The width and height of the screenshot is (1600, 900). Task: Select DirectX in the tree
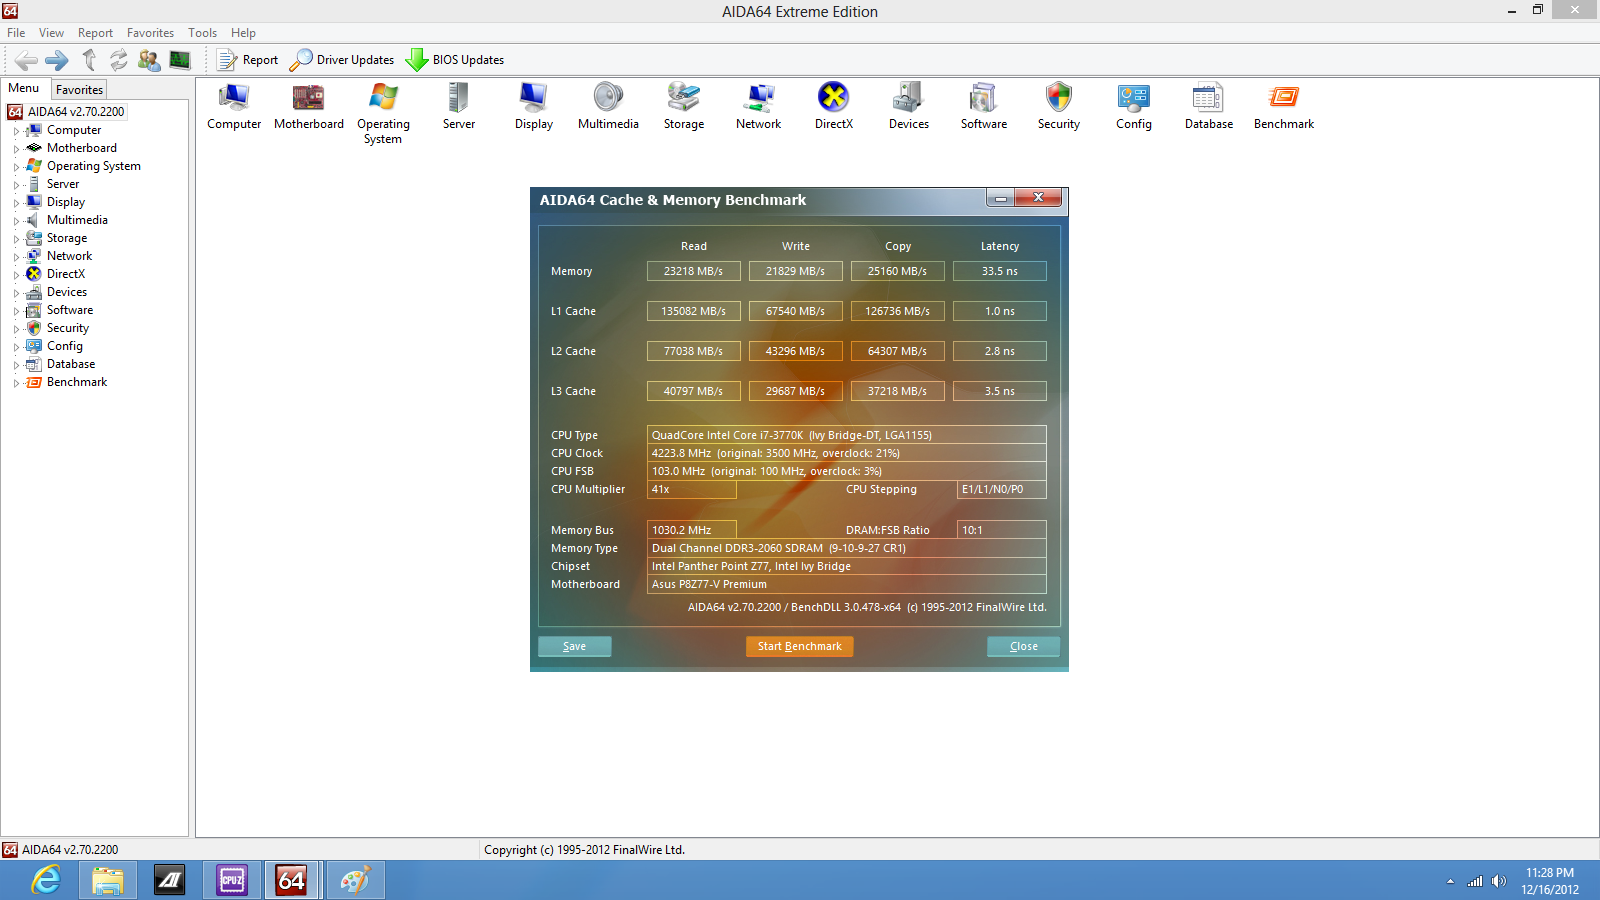coord(66,274)
